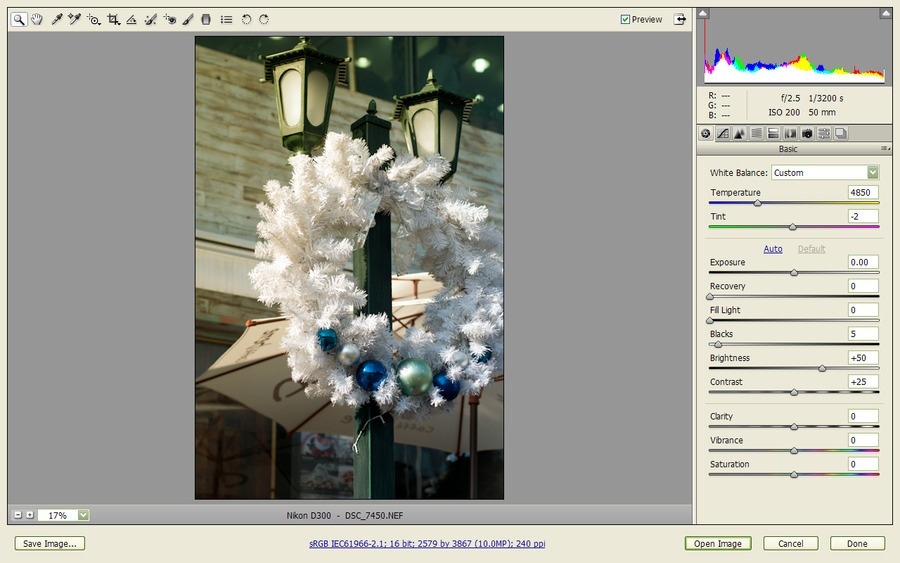This screenshot has width=900, height=563.
Task: Select the Red Eye Removal tool
Action: (169, 19)
